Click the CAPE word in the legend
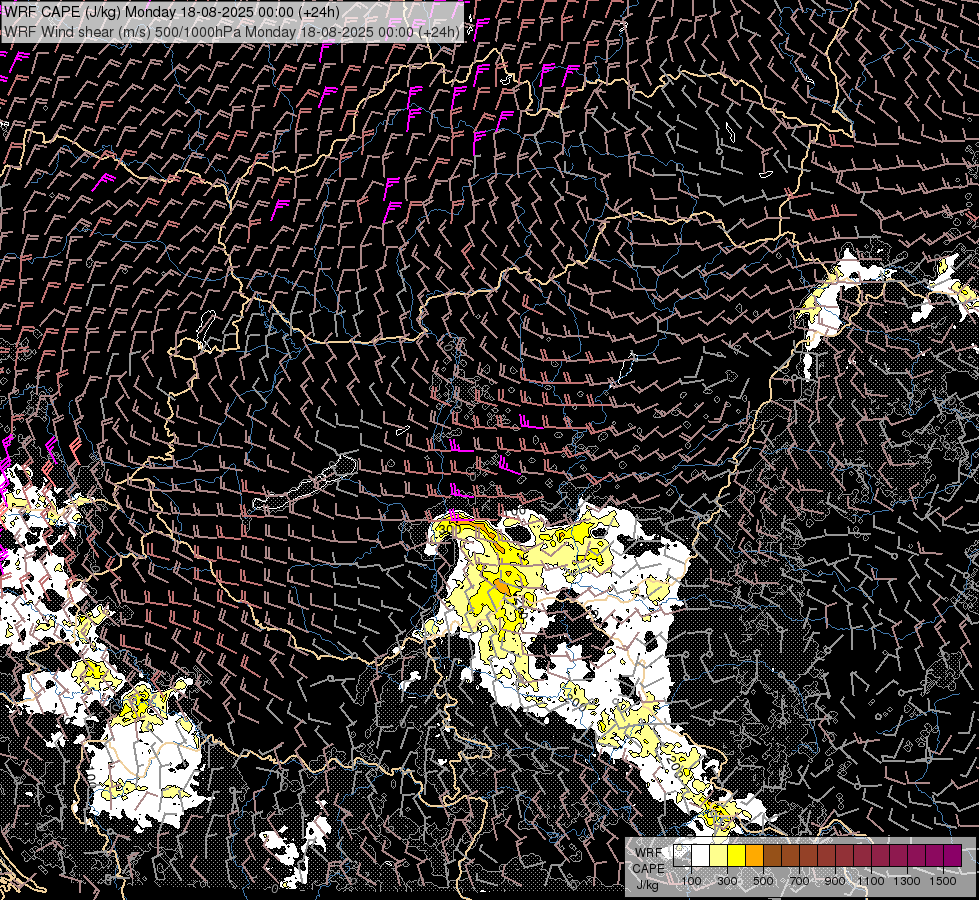 point(649,869)
